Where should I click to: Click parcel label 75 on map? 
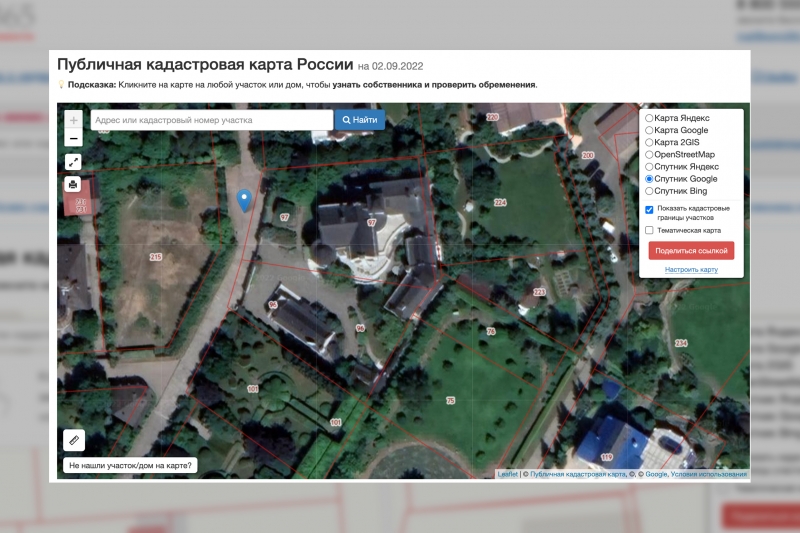tap(451, 401)
